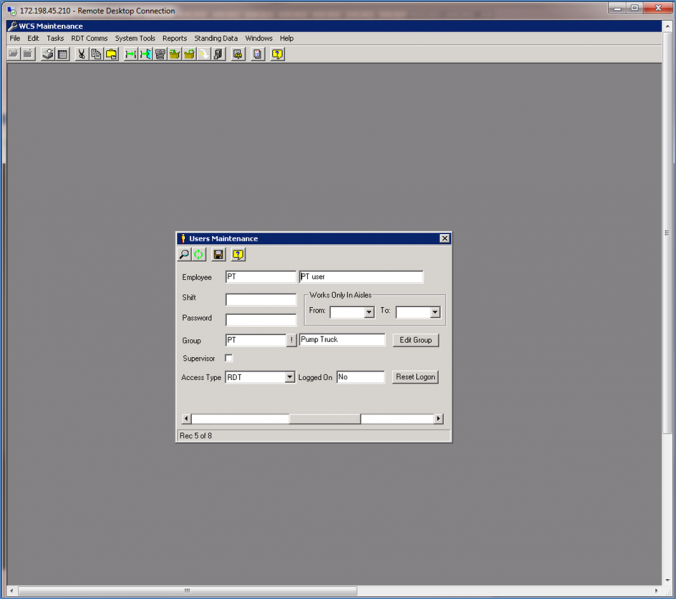Click the curved white arrow toolbar icon
The height and width of the screenshot is (599, 676).
coord(204,54)
